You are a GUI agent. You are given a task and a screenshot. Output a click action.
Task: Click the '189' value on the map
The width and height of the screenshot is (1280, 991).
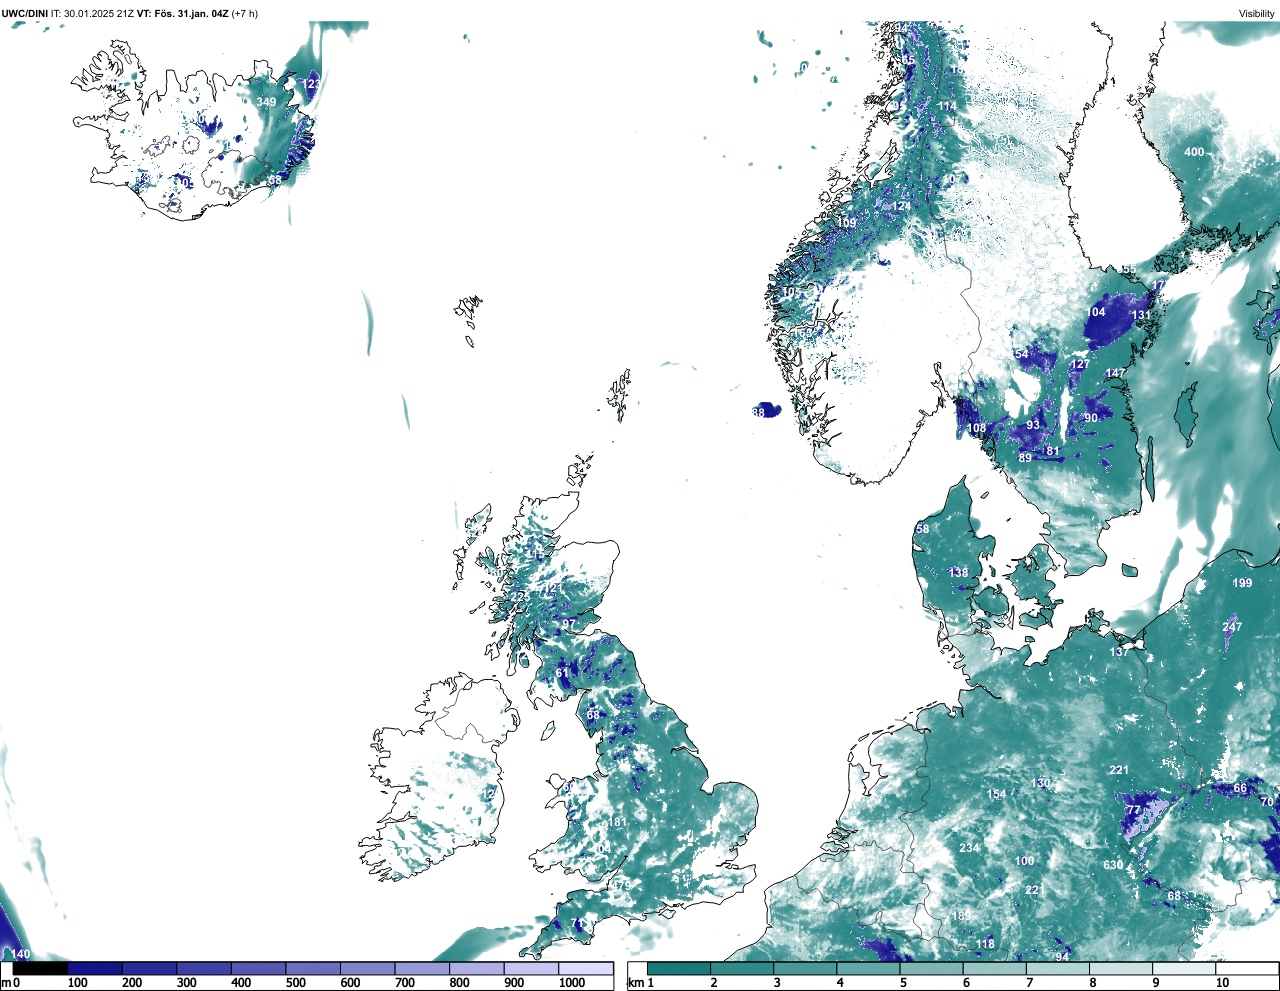point(961,916)
